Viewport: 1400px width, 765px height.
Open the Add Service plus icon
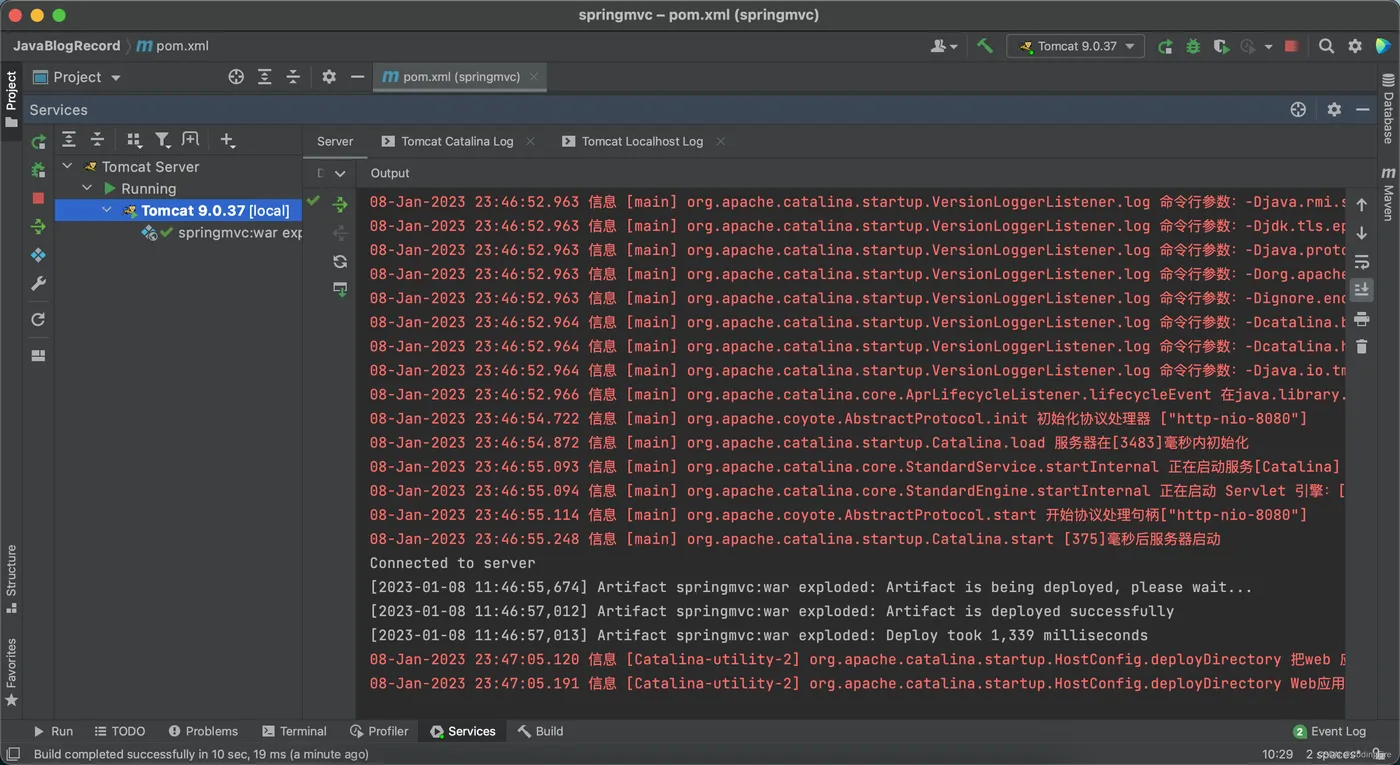[x=227, y=140]
